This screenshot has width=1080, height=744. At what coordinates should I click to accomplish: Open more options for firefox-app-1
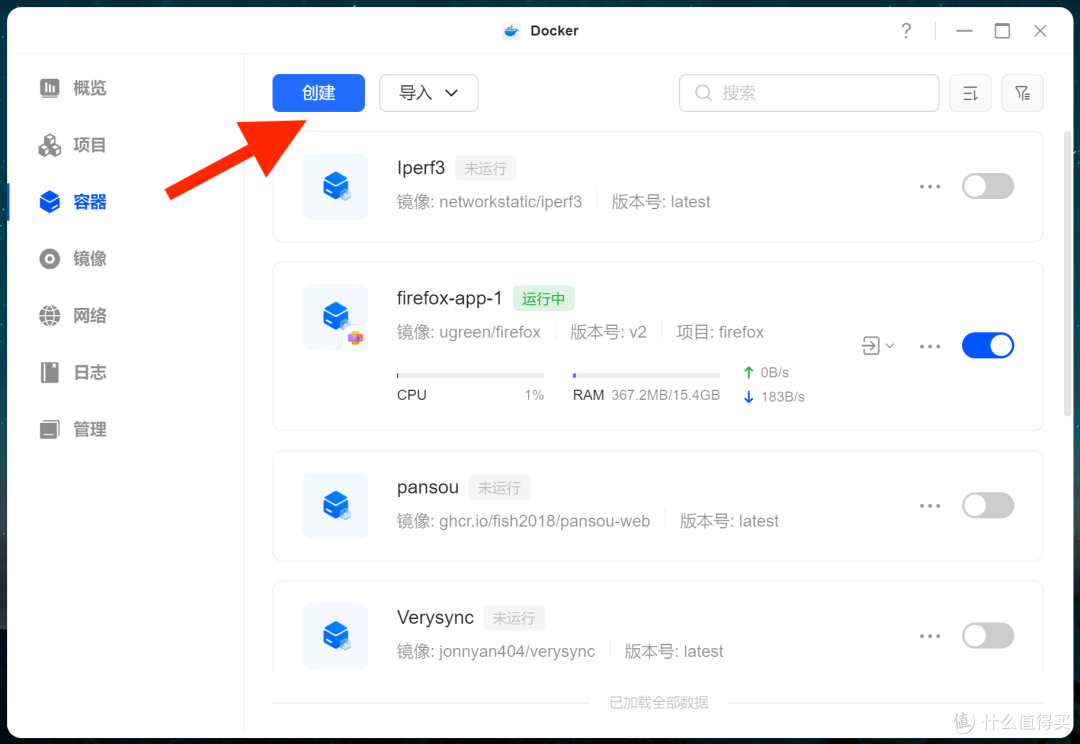coord(930,346)
